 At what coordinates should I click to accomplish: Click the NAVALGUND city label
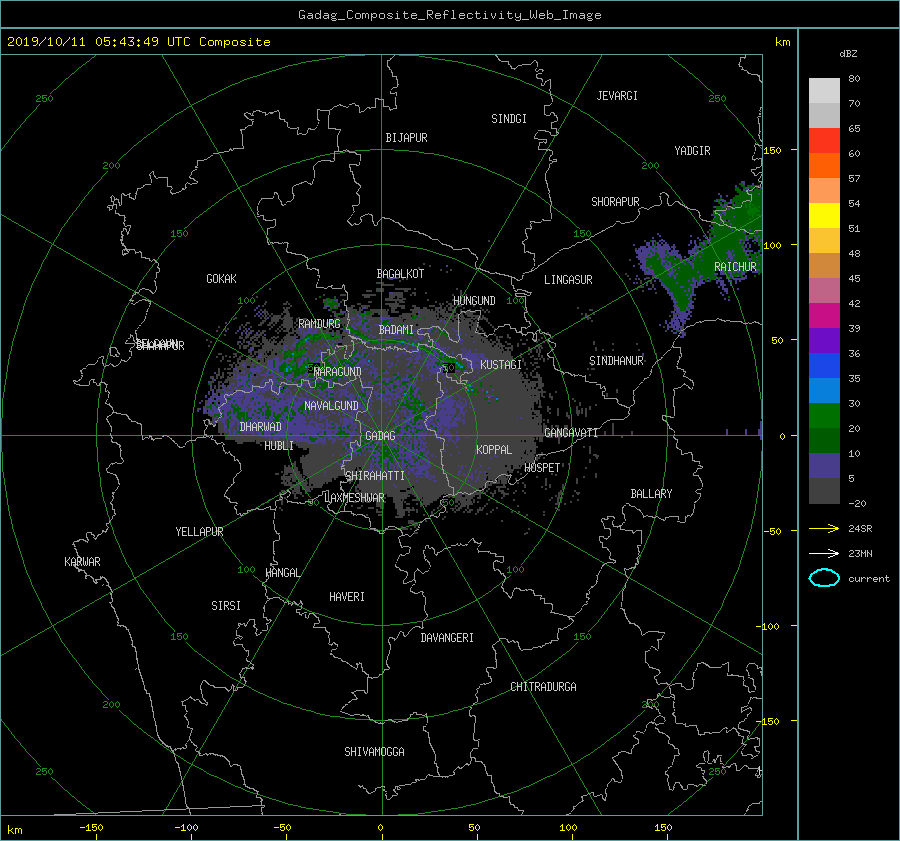coord(331,406)
